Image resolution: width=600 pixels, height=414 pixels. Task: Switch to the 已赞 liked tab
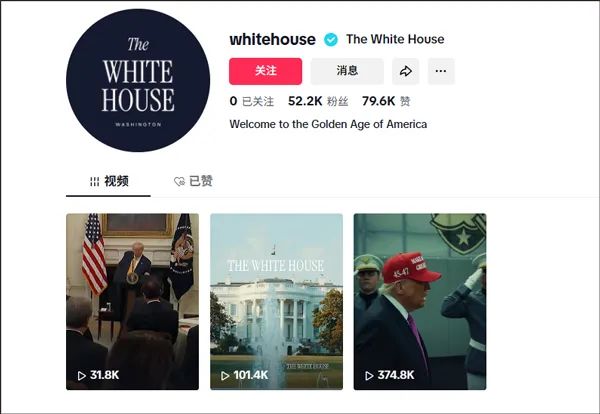[193, 181]
